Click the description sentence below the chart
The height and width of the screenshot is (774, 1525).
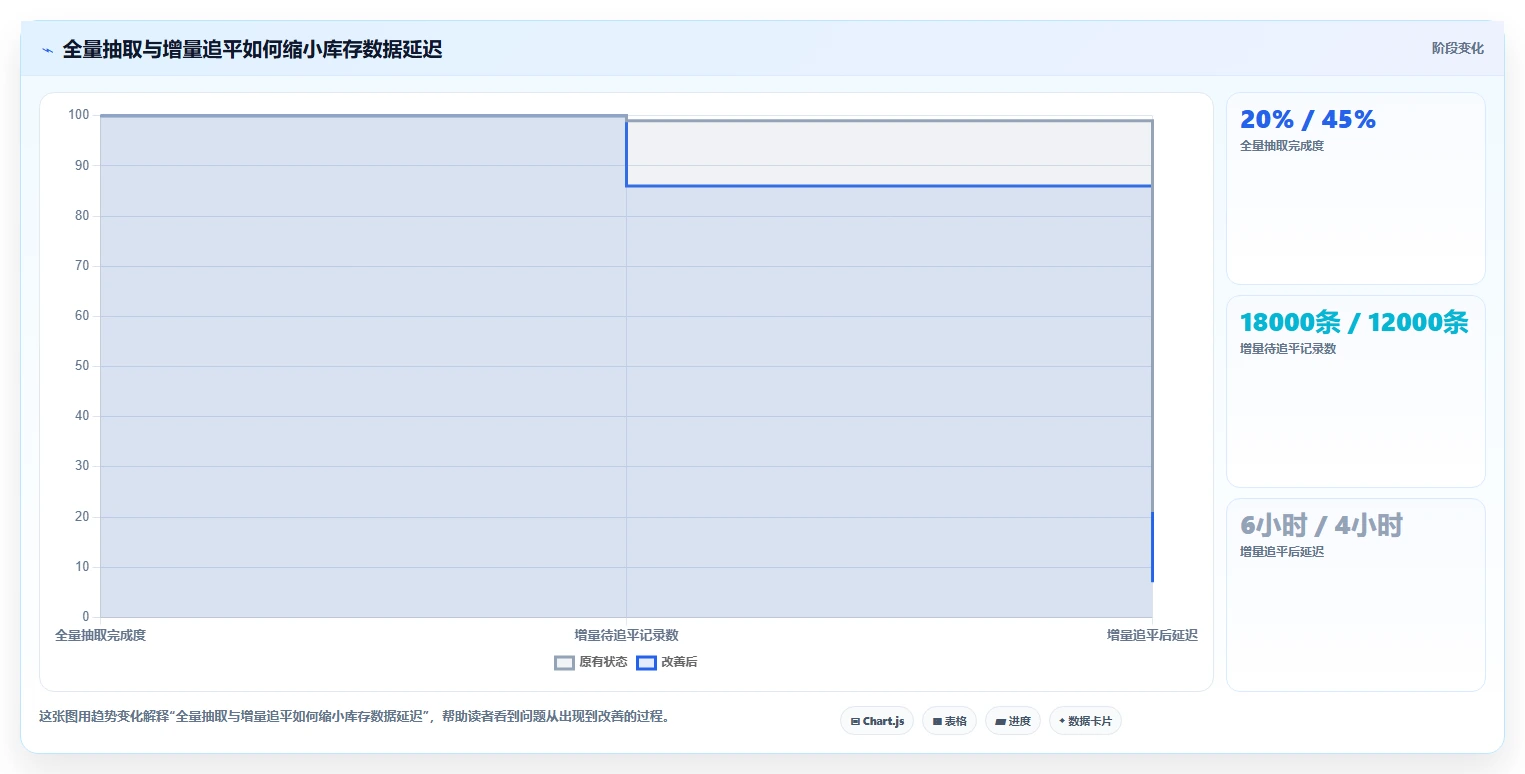(353, 717)
